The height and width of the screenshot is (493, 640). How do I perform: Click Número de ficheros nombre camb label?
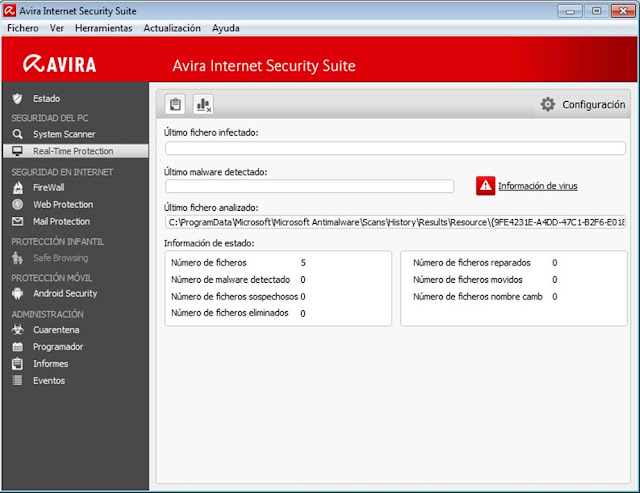pos(478,297)
